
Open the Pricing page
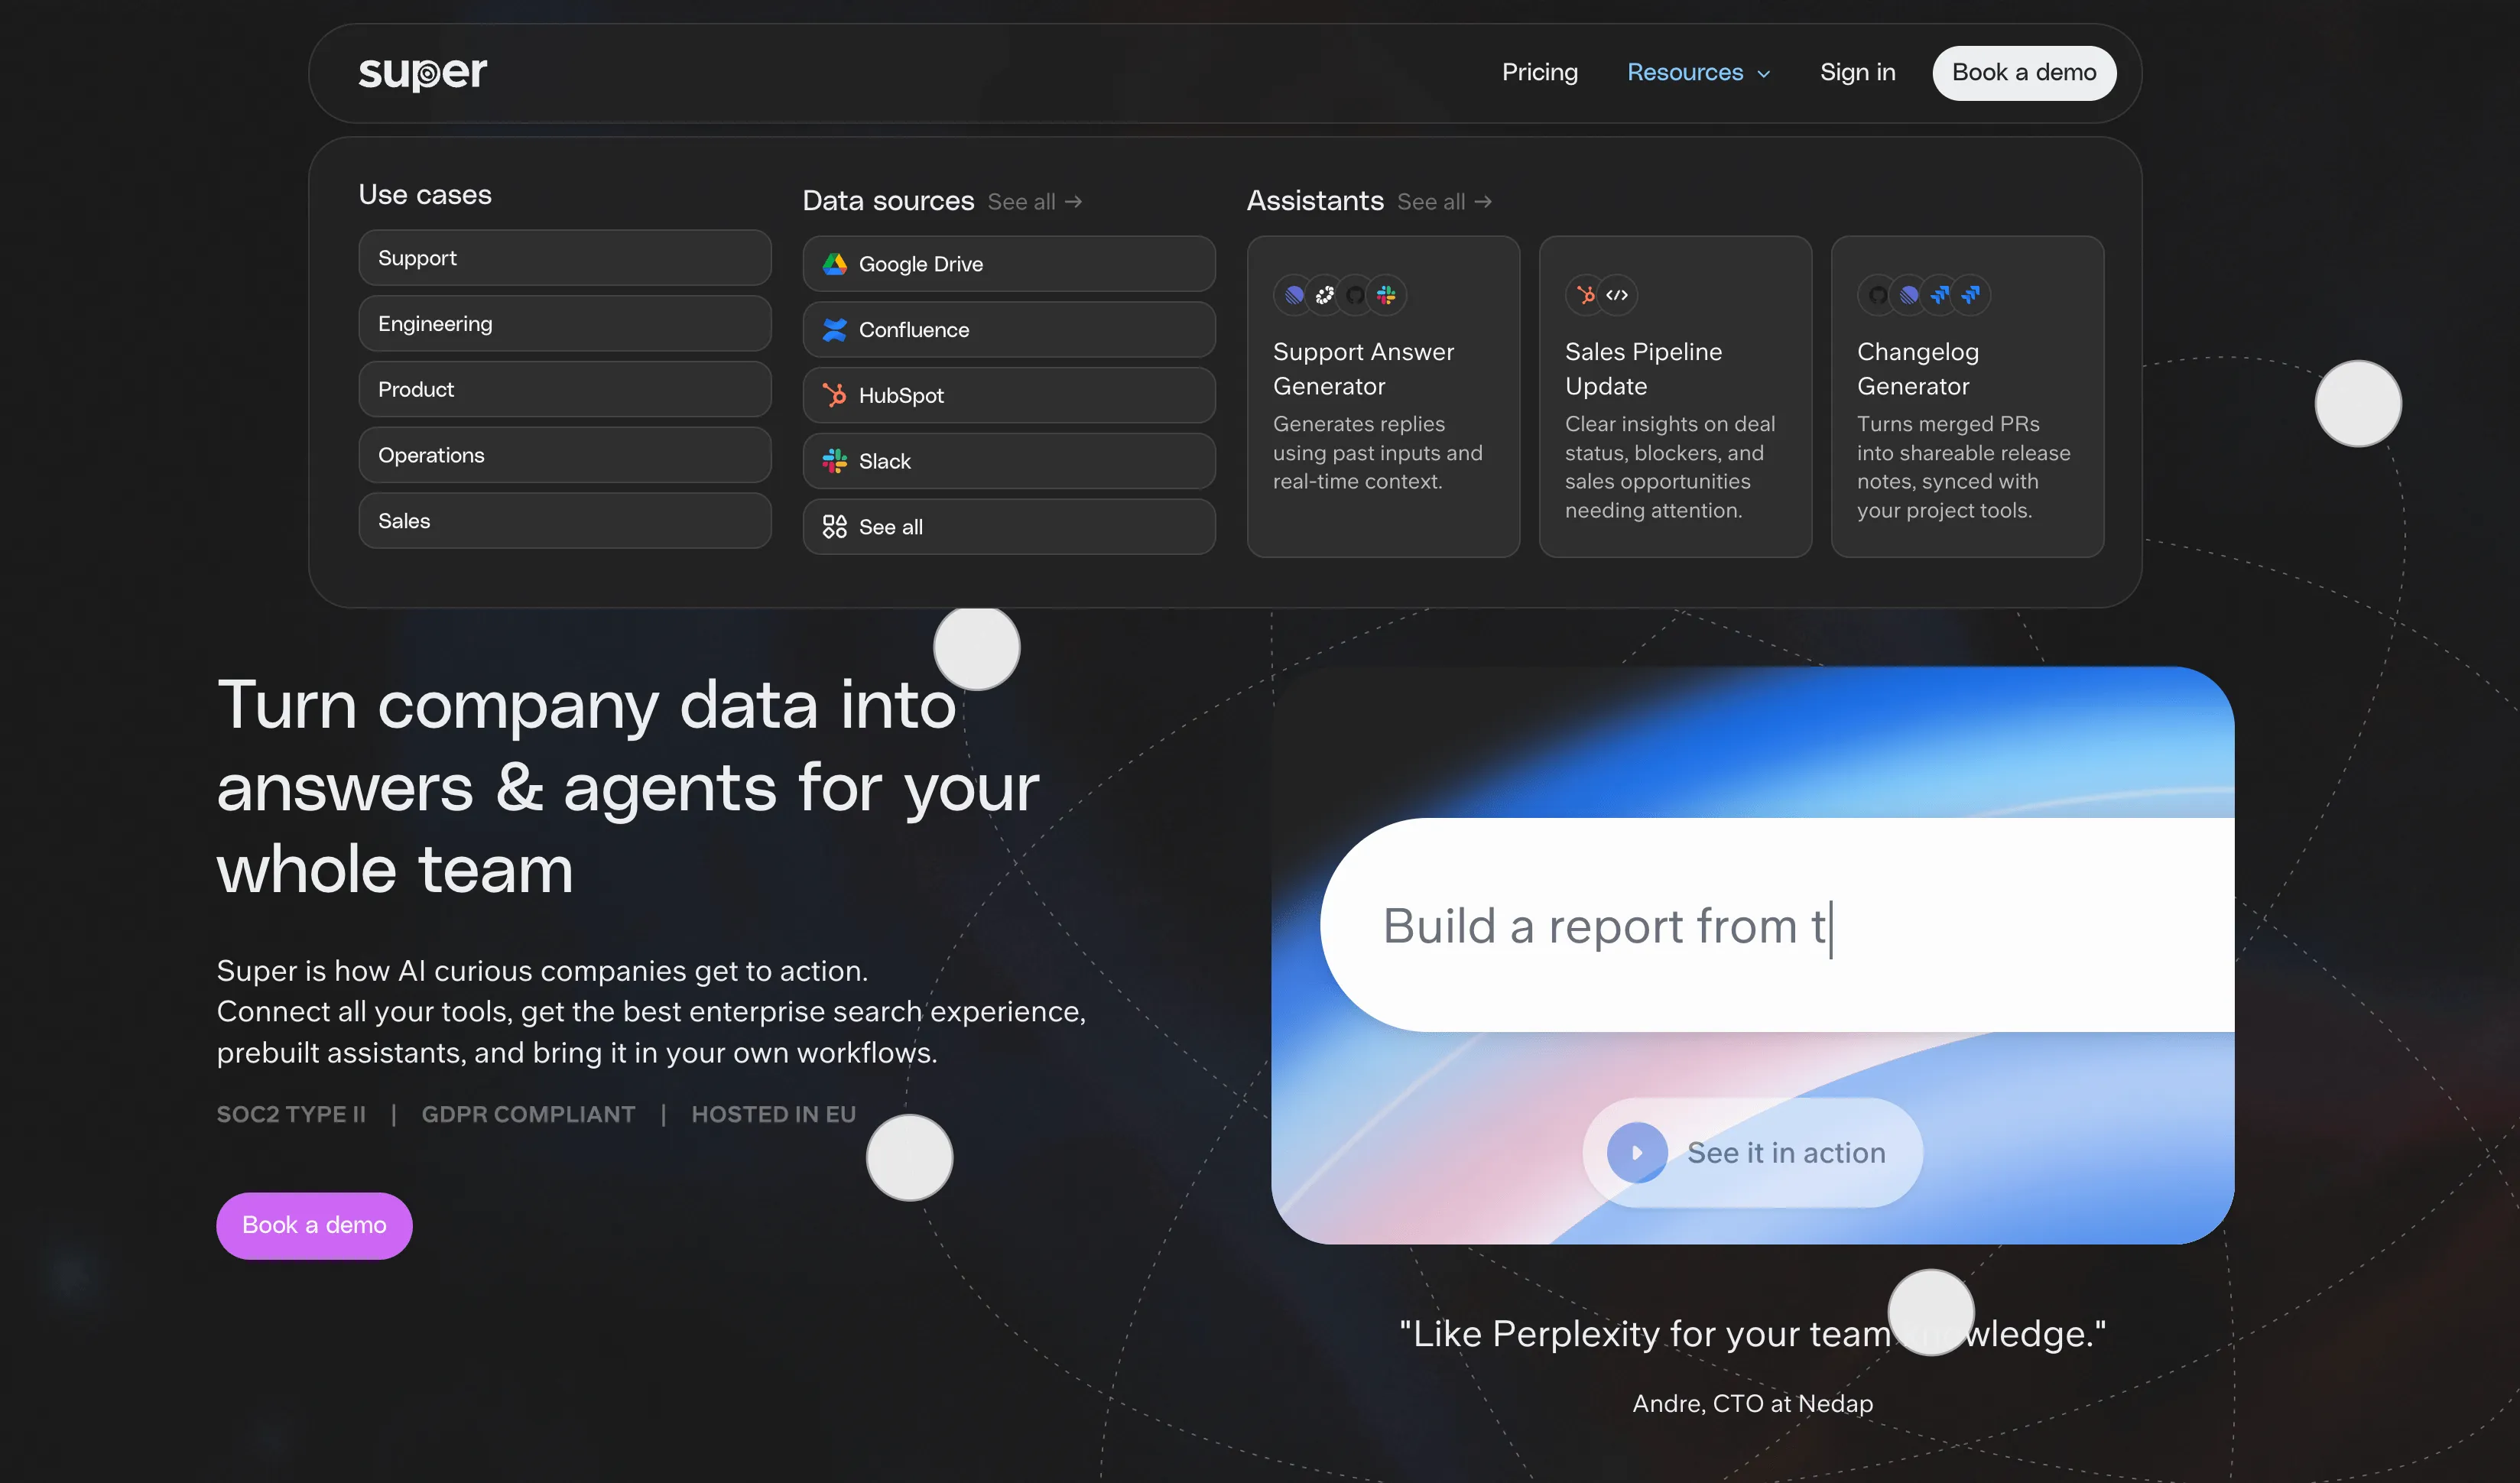(1540, 73)
